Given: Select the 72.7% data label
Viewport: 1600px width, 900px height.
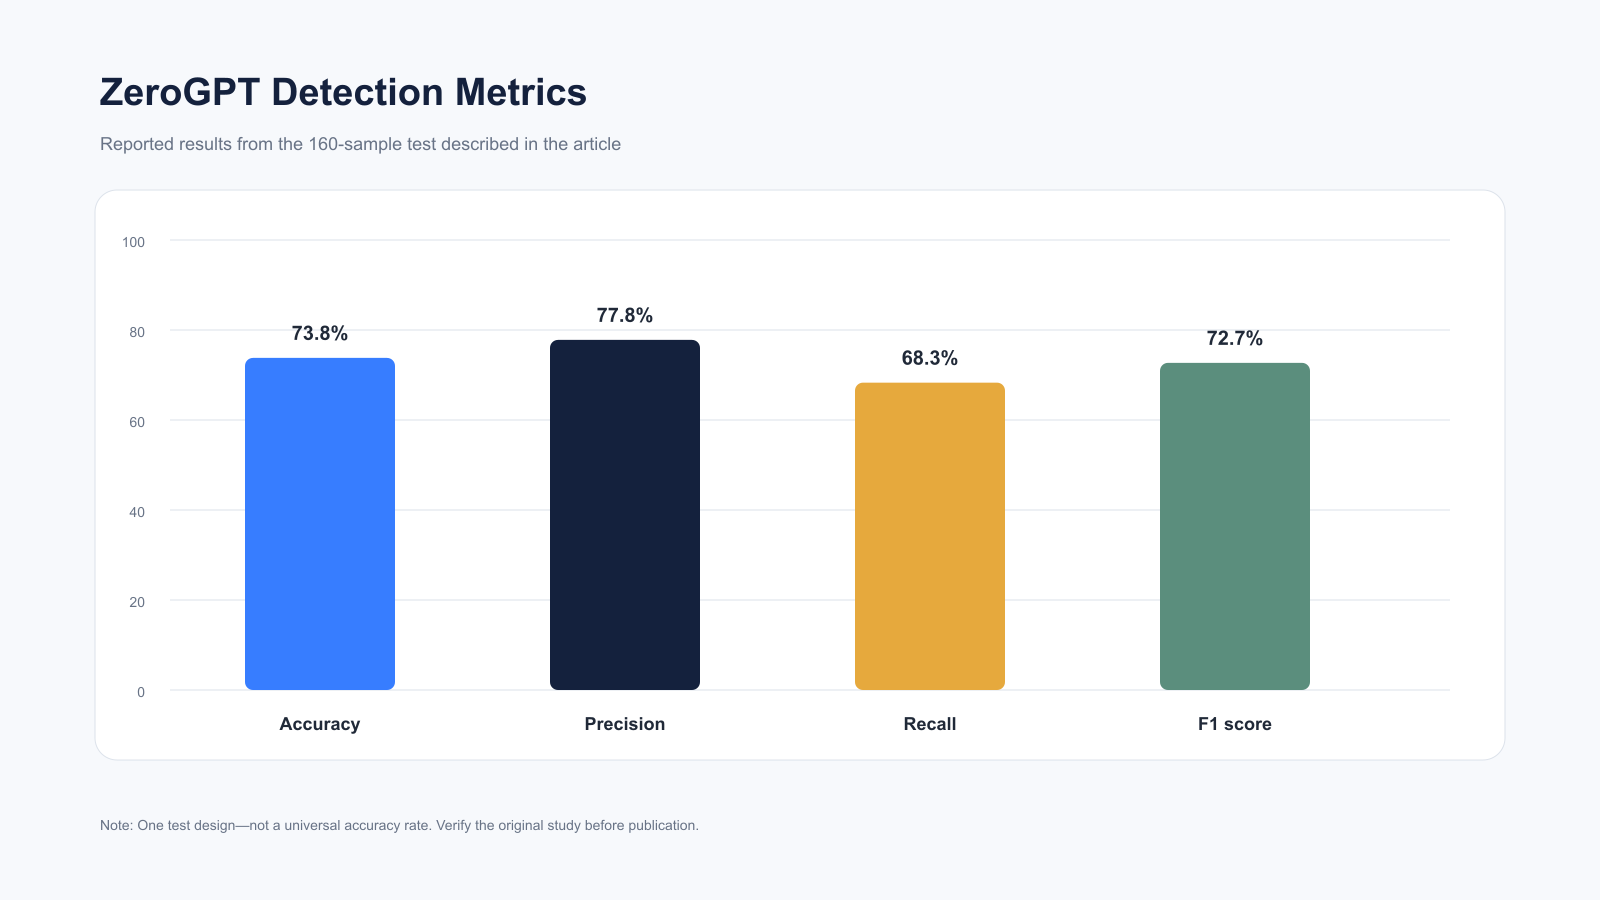Looking at the screenshot, I should point(1235,338).
